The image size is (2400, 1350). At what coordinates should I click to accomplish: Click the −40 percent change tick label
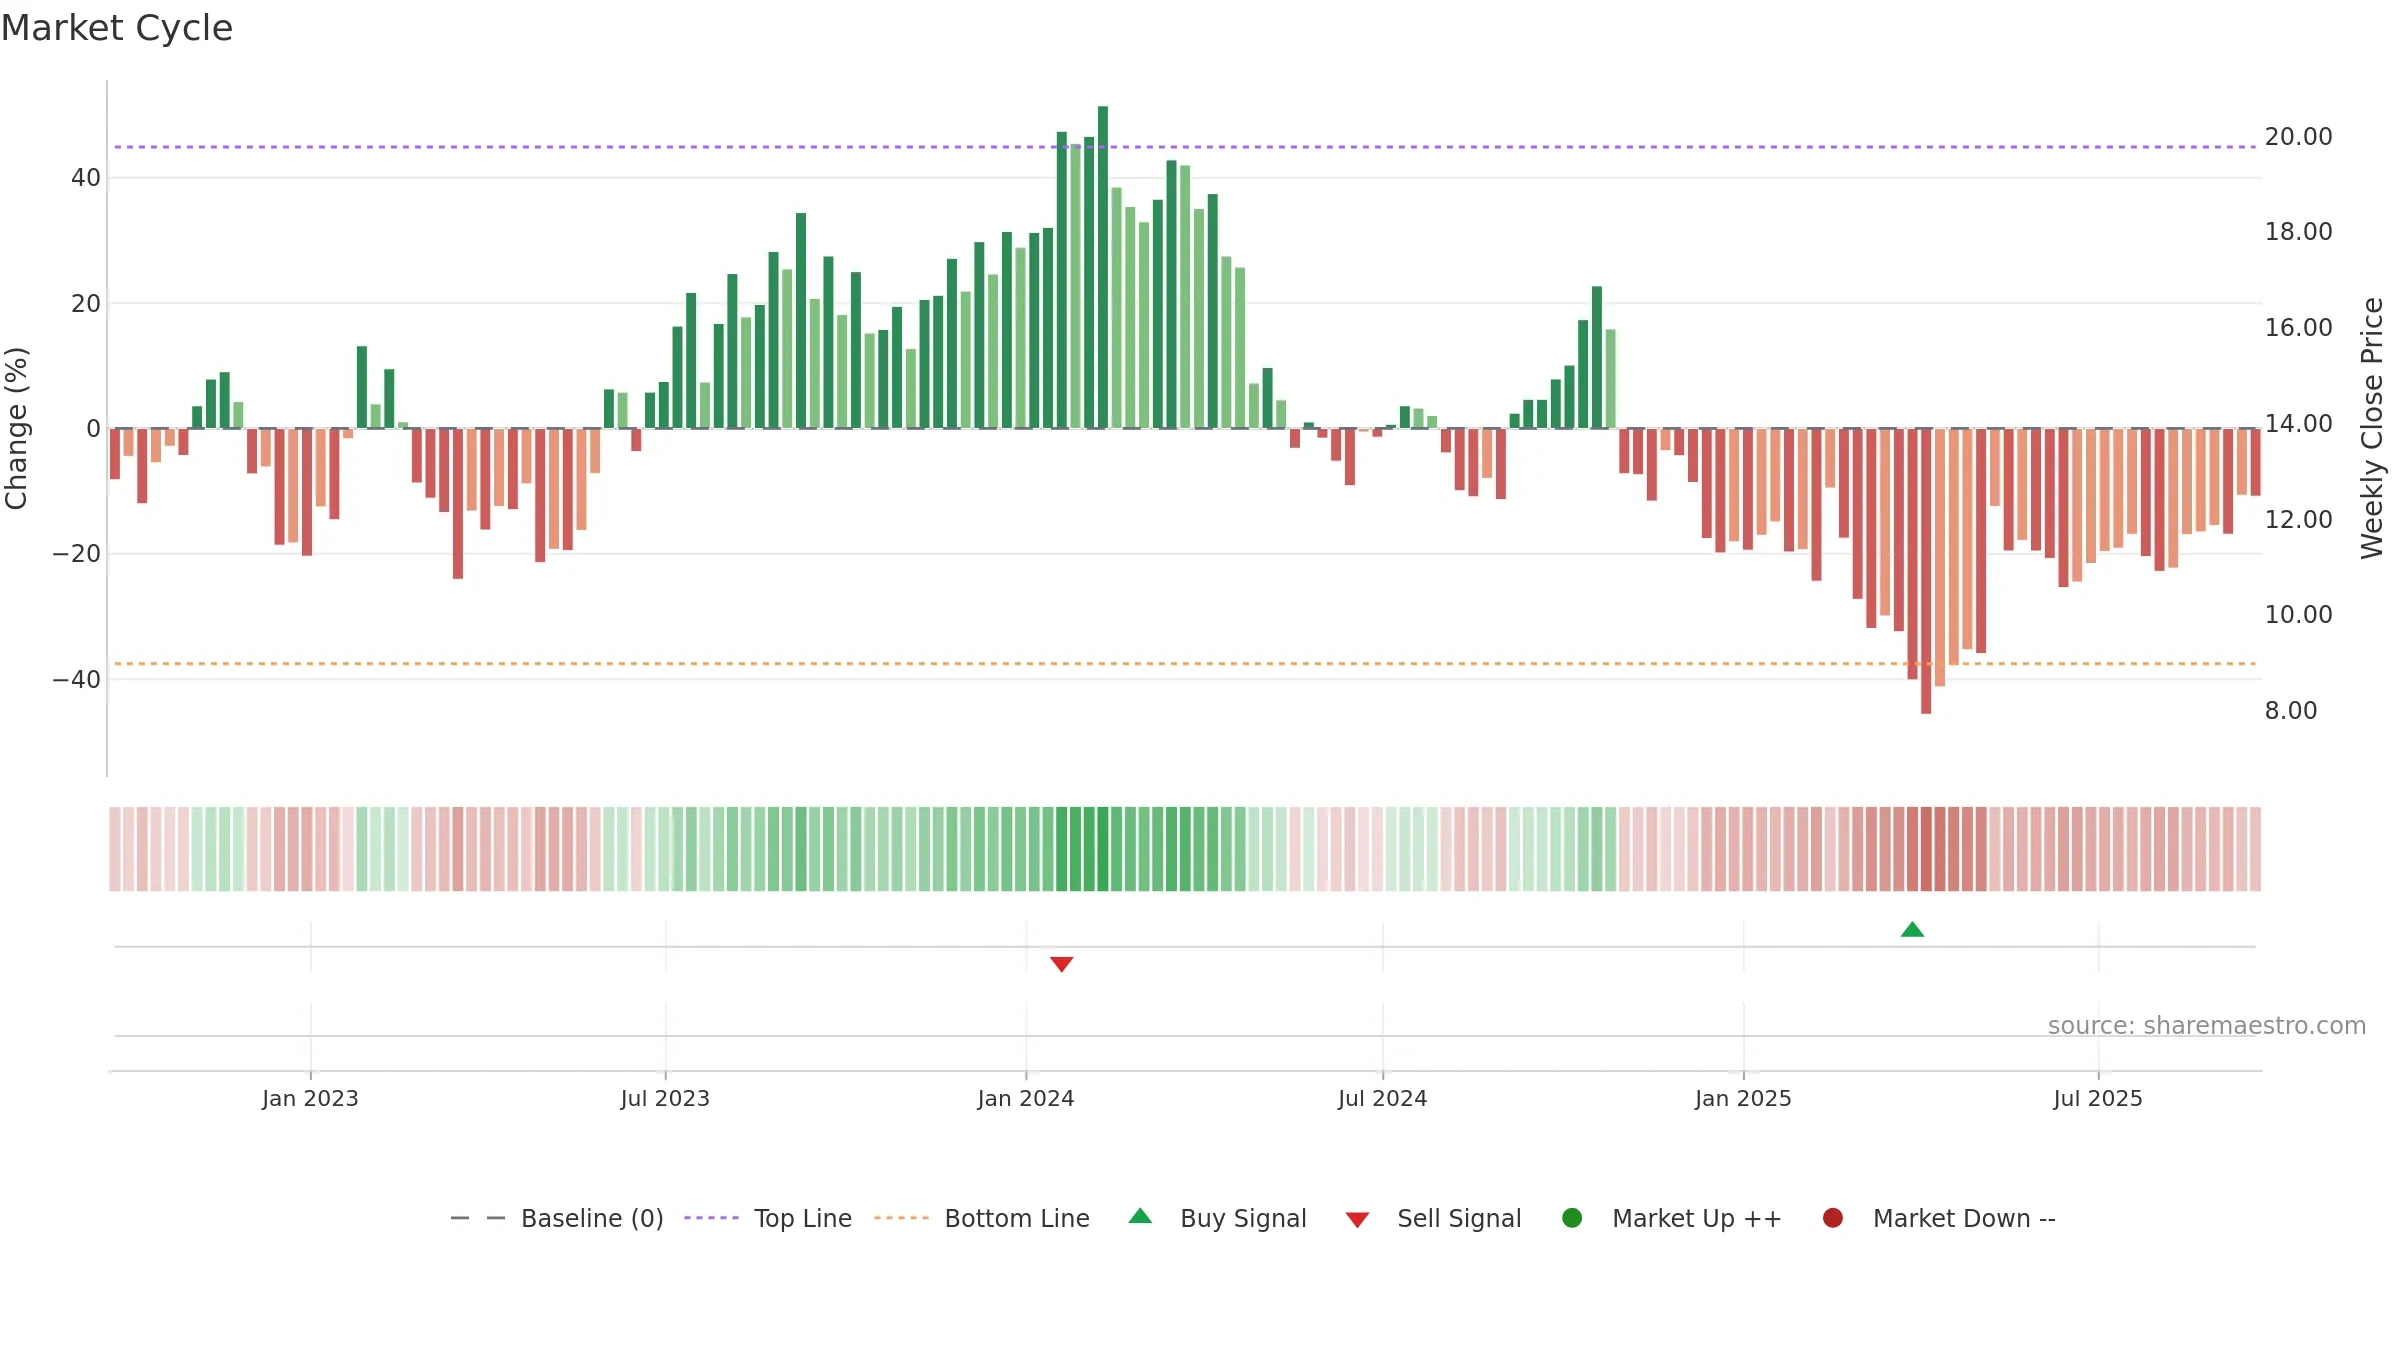(x=77, y=680)
